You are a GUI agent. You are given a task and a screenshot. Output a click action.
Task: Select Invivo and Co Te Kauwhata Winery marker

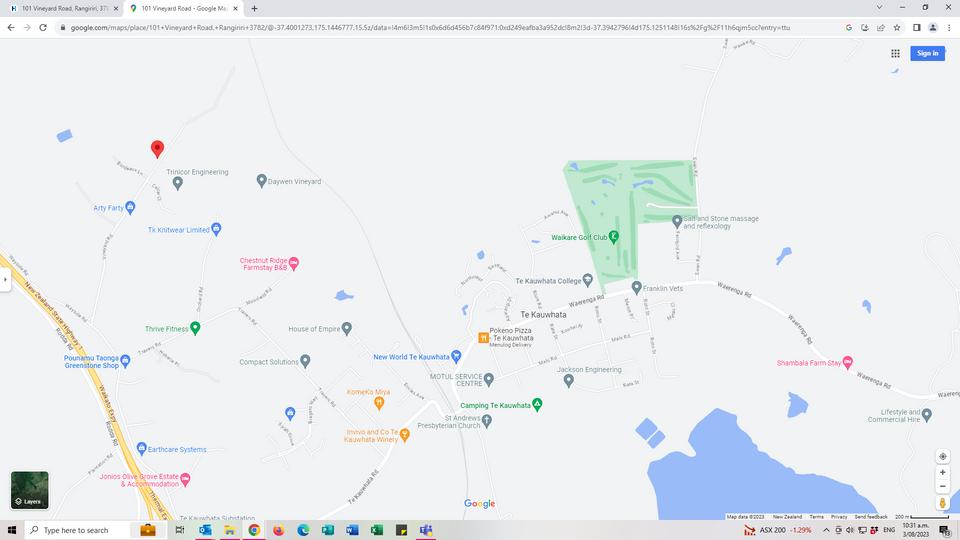click(x=404, y=435)
